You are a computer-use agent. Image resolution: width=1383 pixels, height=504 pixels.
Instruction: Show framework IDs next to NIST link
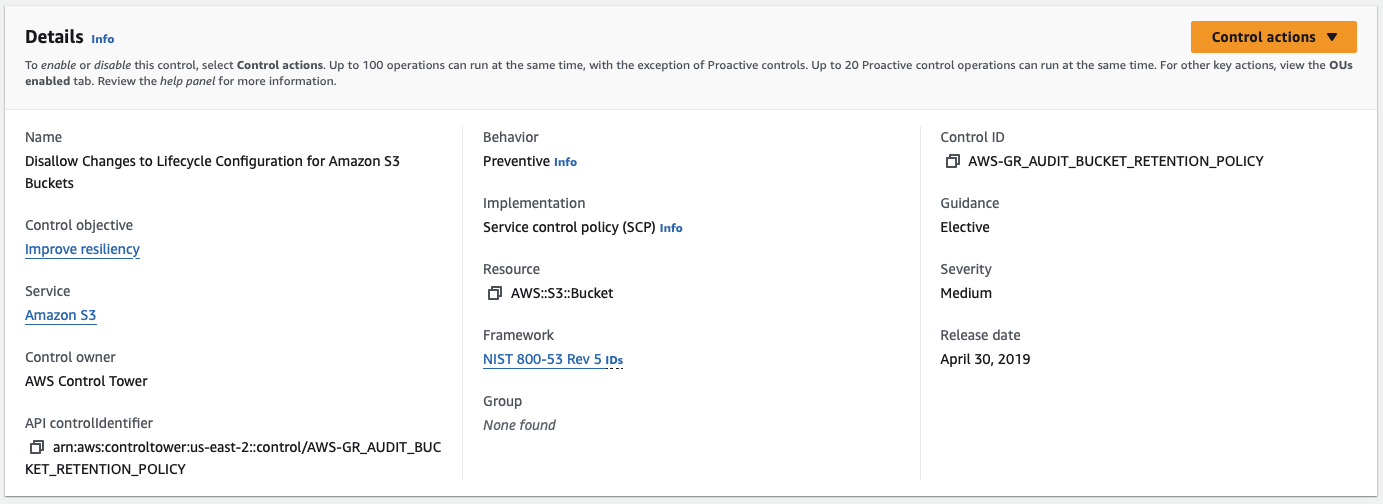(614, 360)
